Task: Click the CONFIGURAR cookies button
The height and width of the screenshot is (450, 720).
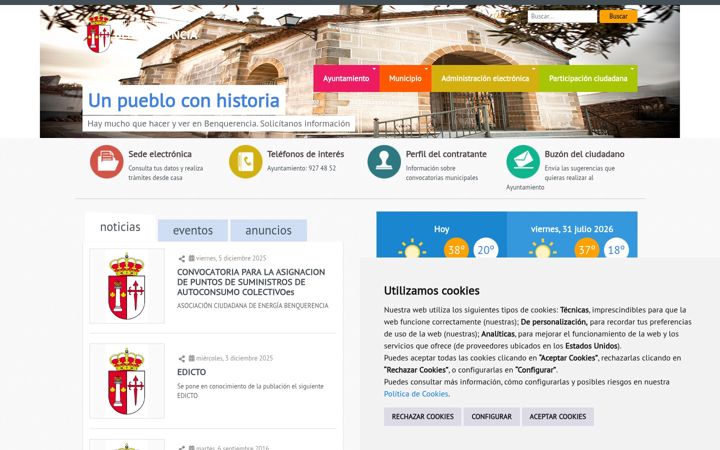Action: coord(492,417)
